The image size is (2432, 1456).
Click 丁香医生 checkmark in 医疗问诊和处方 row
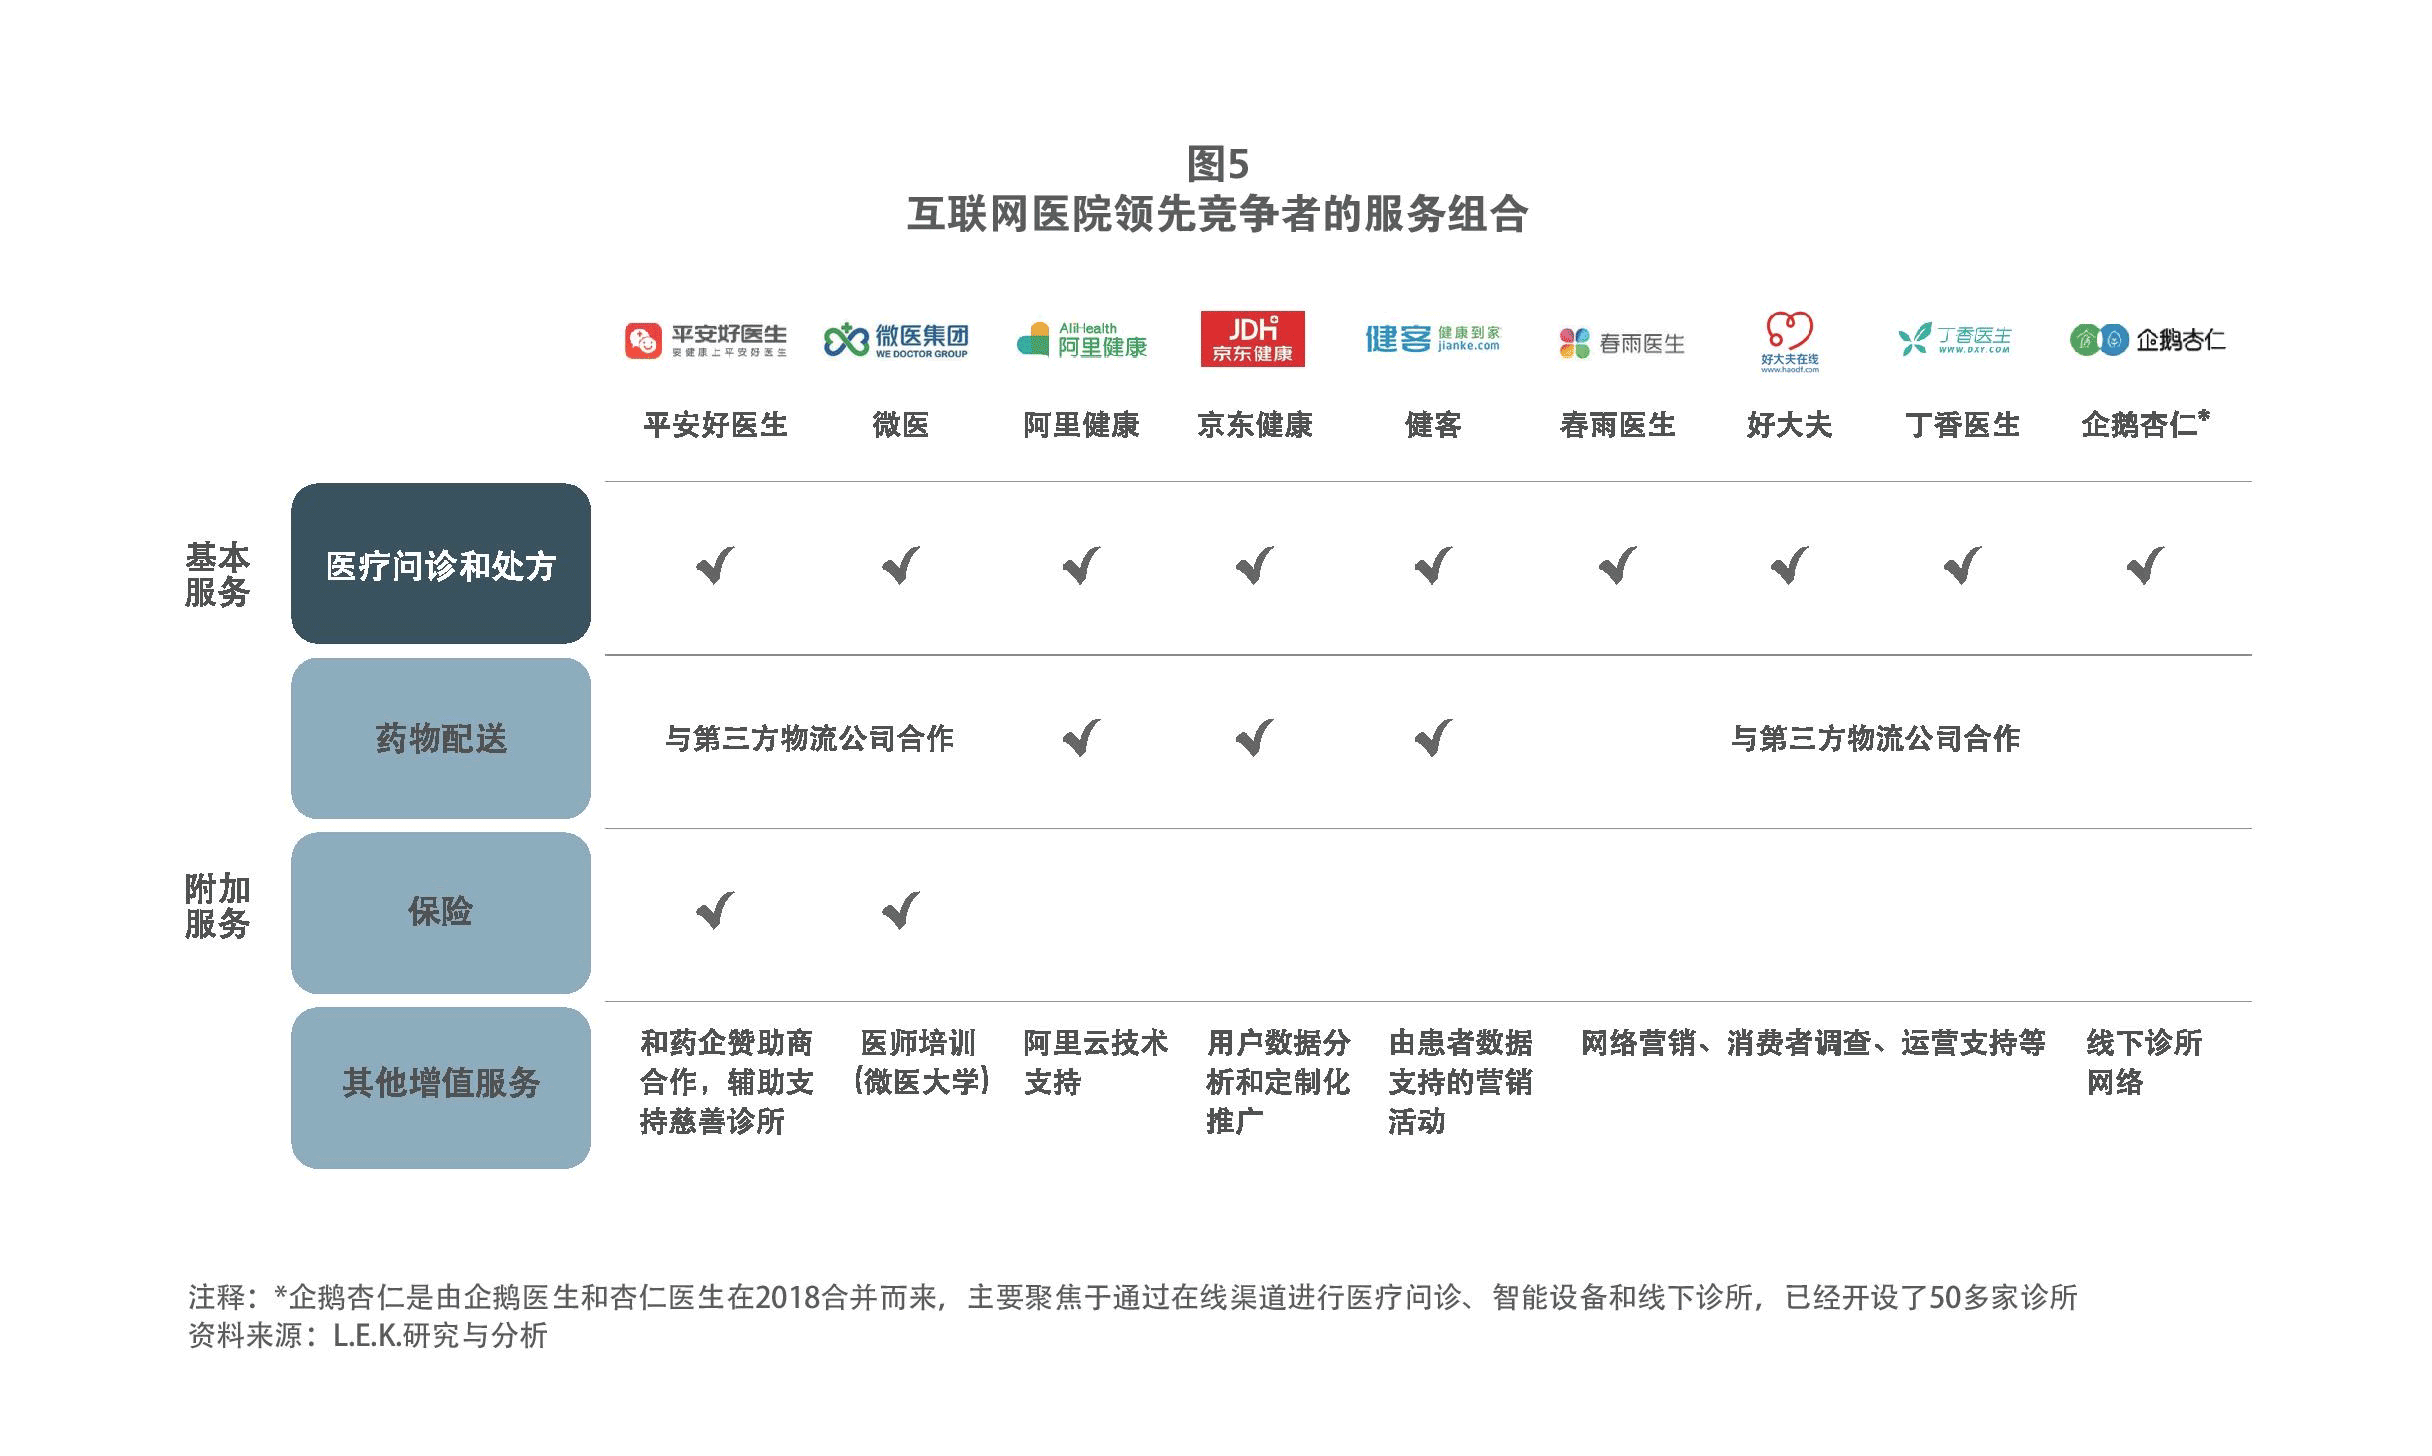point(1962,566)
